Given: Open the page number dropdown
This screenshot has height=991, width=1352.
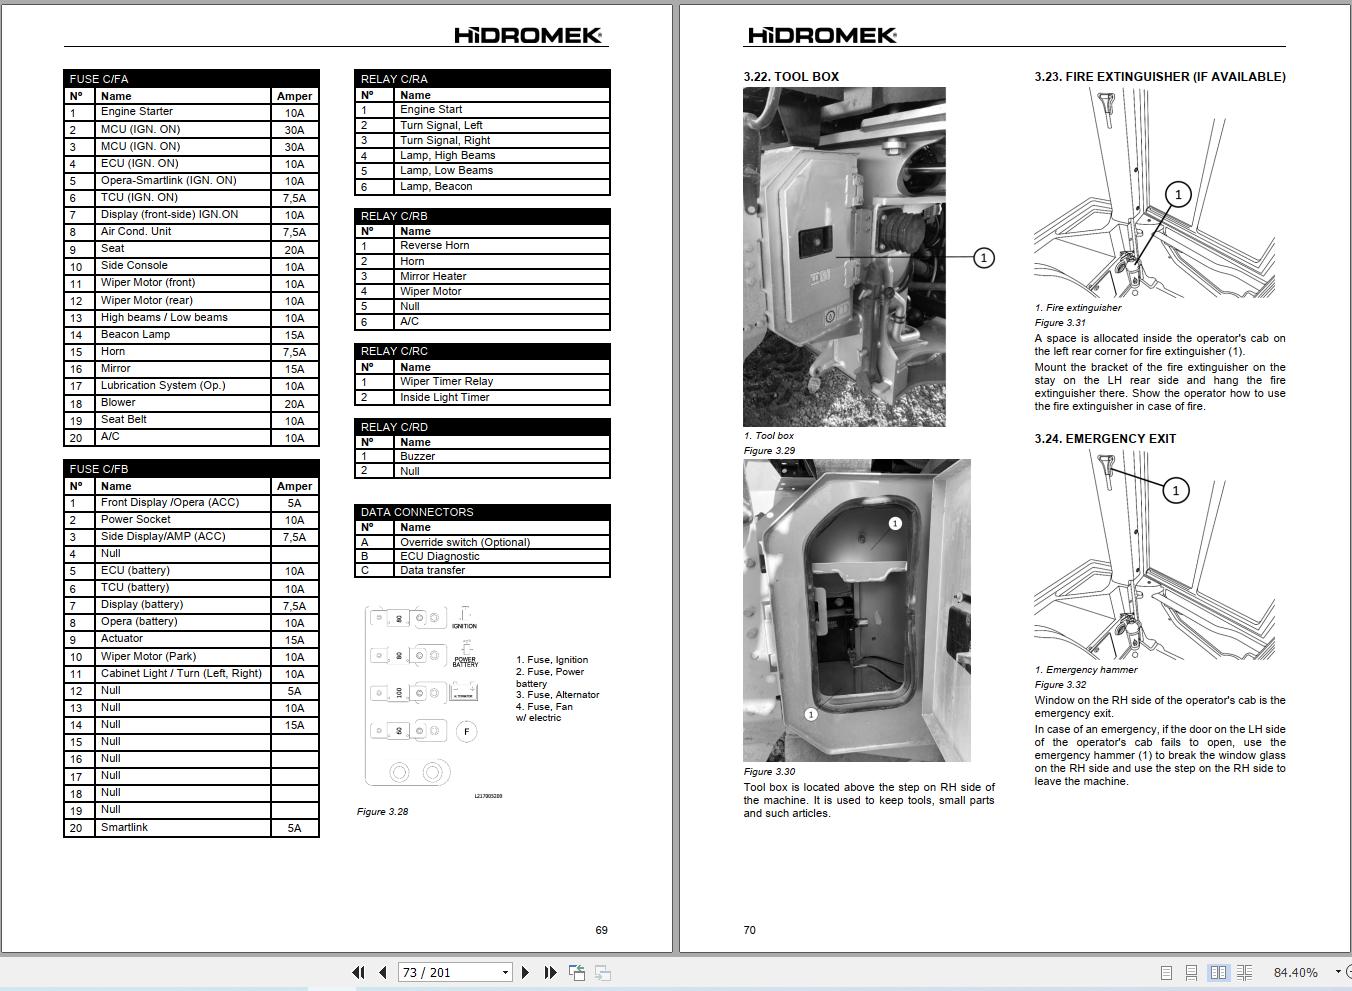Looking at the screenshot, I should 505,972.
